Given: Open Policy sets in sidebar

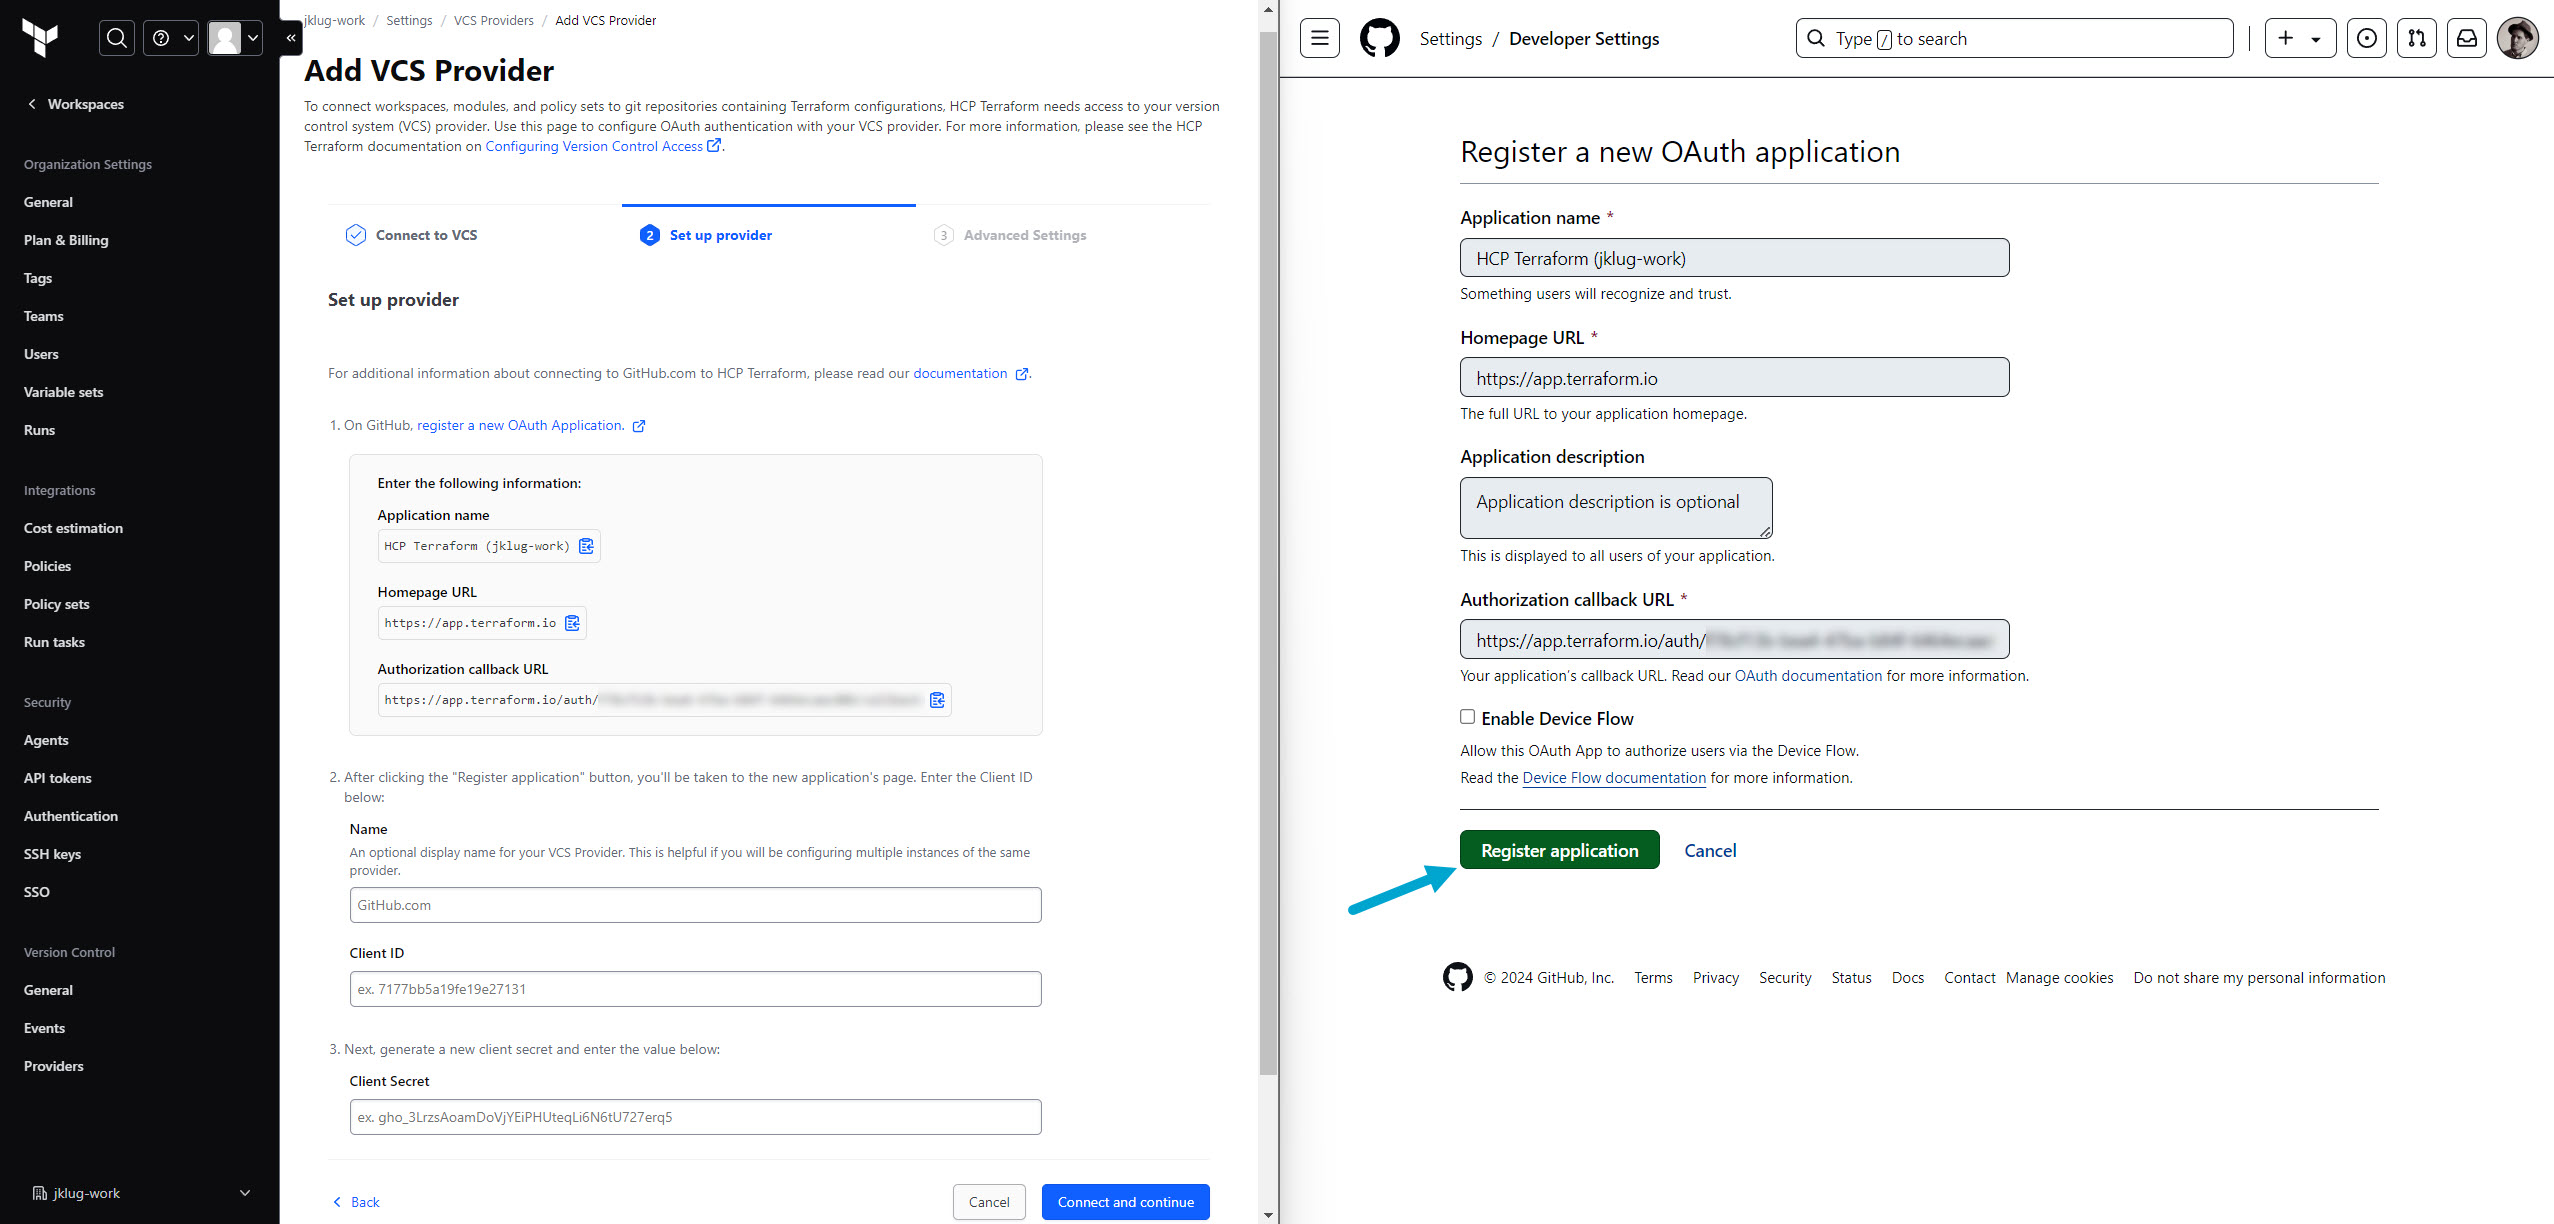Looking at the screenshot, I should [x=57, y=604].
